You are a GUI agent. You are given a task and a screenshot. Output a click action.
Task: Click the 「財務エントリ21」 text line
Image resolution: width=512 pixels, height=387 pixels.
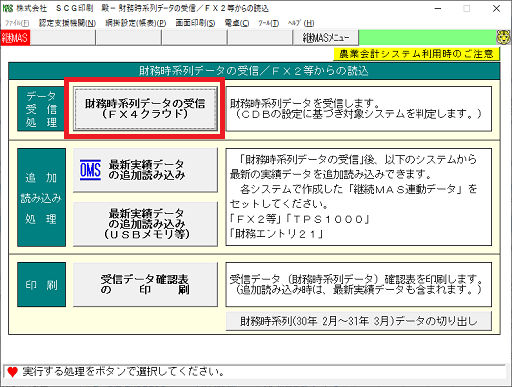click(x=276, y=234)
